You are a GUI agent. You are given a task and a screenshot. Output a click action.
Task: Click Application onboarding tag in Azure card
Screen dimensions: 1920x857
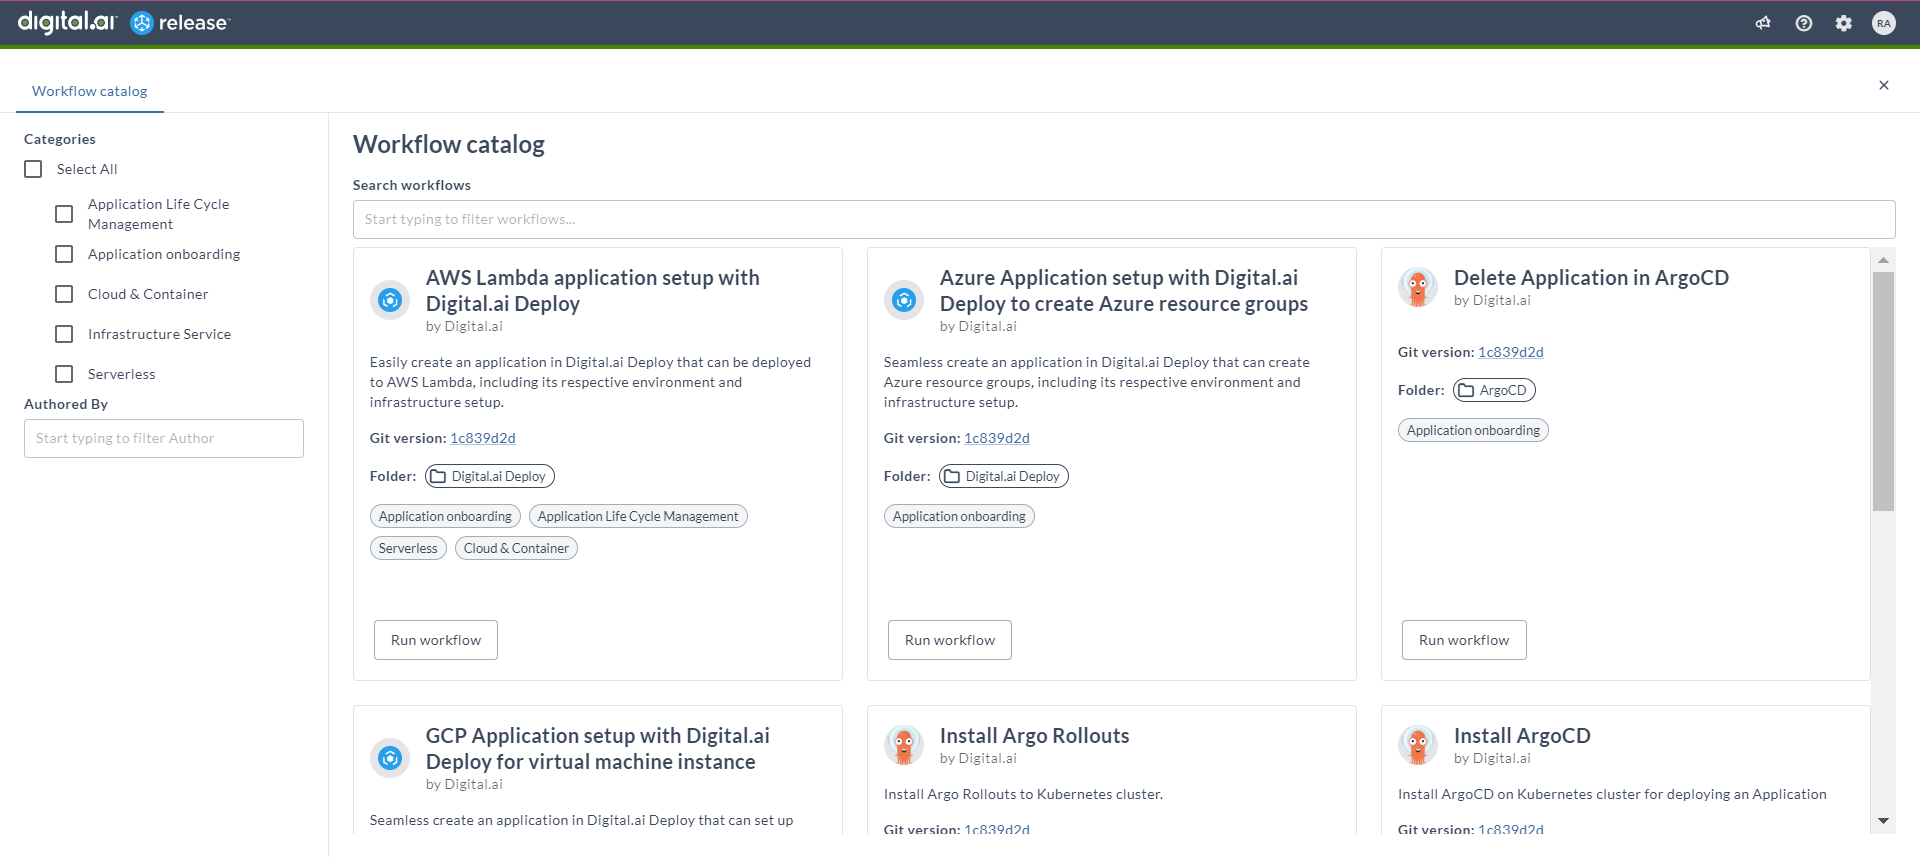(959, 516)
